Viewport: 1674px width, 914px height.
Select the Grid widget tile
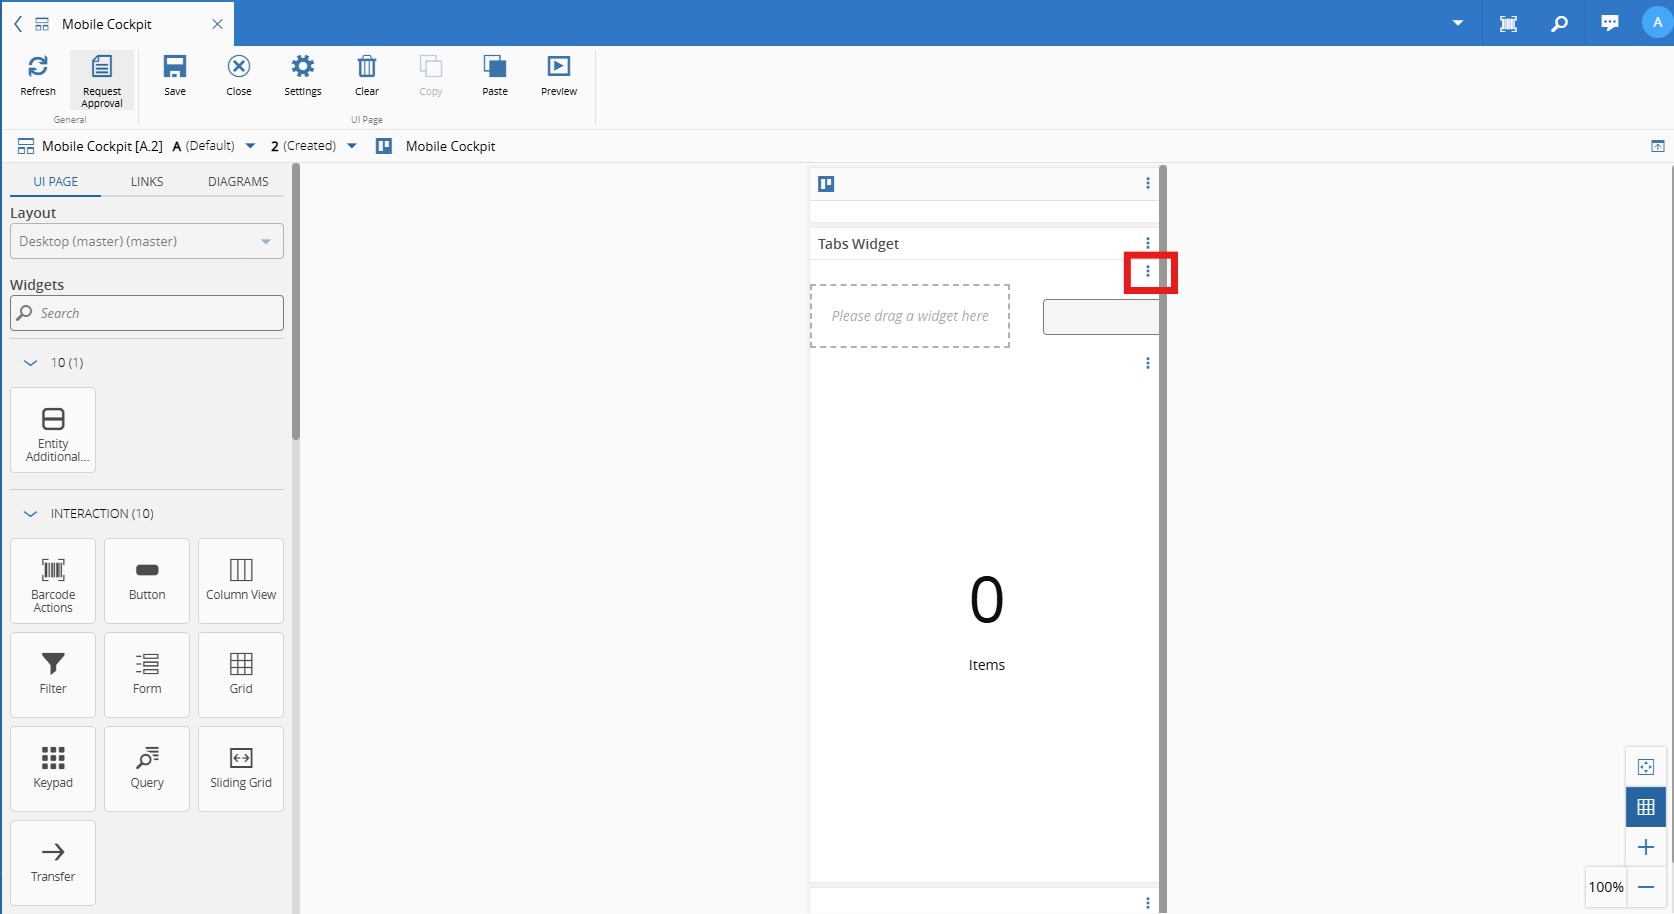point(241,675)
